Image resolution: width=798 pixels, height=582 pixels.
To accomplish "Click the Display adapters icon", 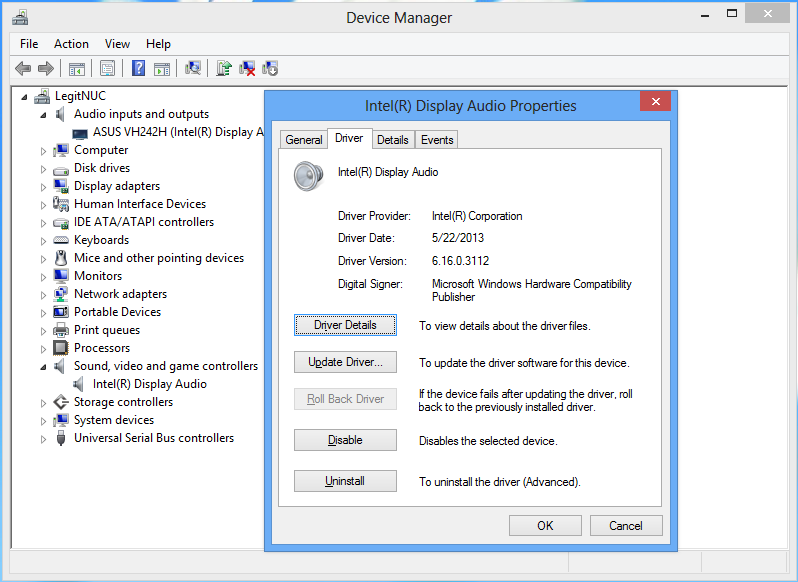I will [61, 186].
